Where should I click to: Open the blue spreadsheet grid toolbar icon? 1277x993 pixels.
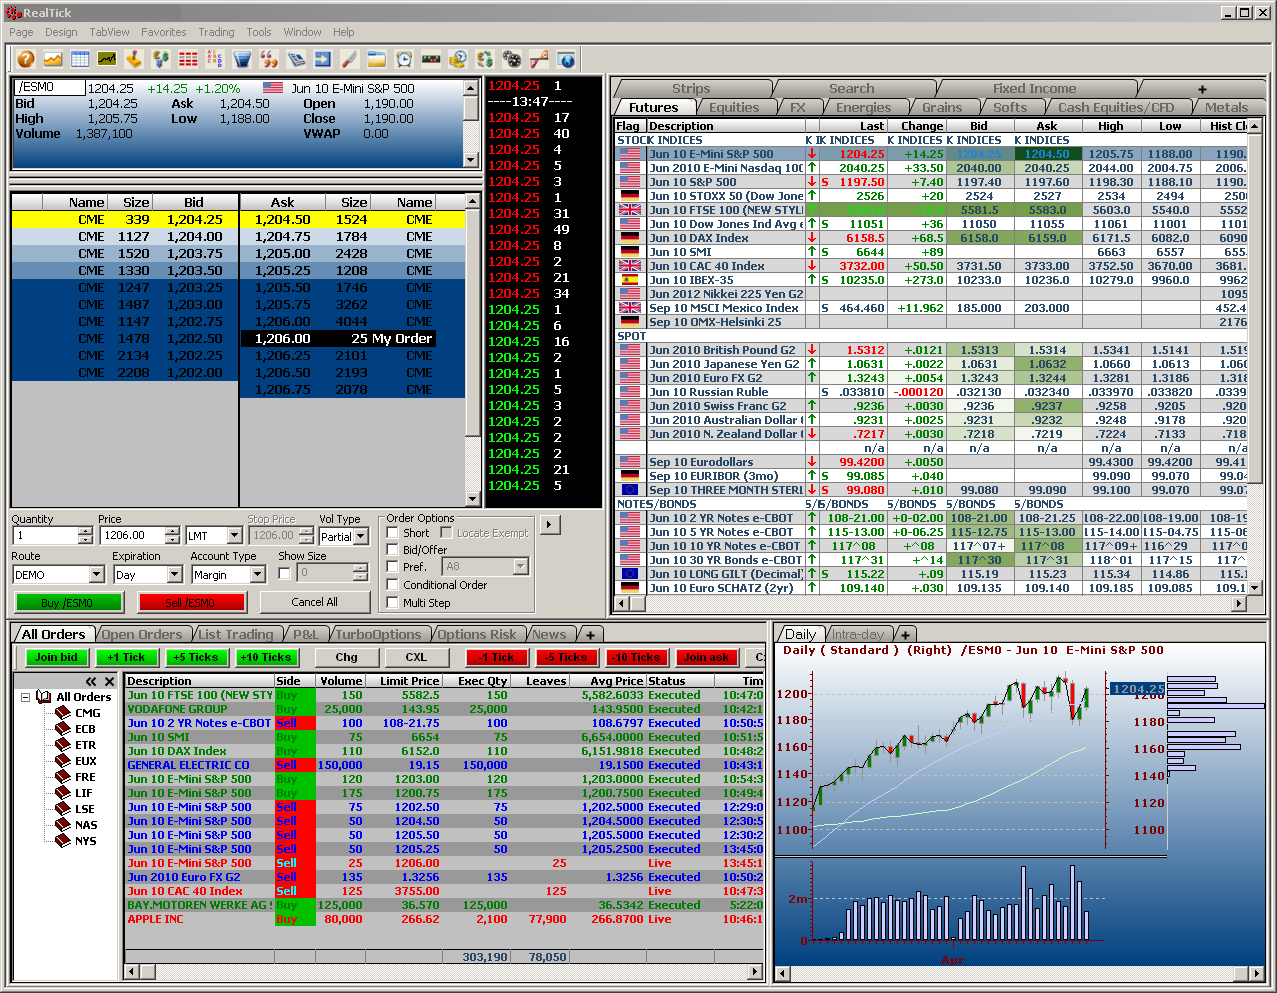80,60
